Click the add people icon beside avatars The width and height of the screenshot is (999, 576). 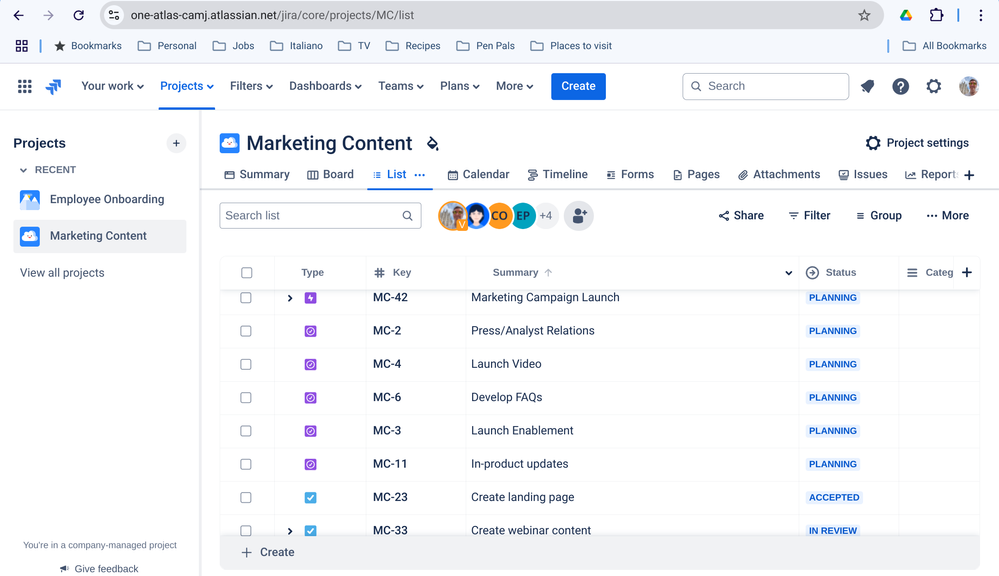pyautogui.click(x=579, y=216)
